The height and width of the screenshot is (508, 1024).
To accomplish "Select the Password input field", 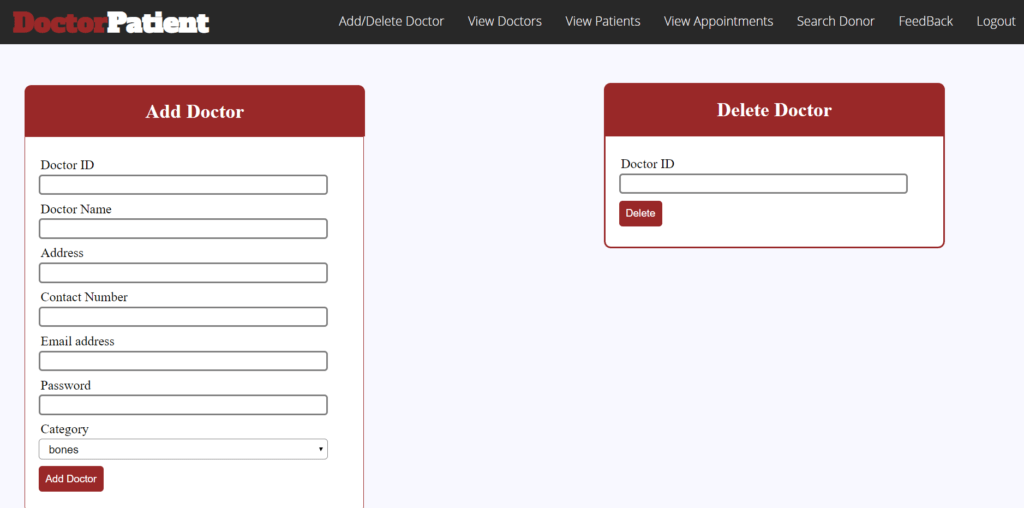I will (x=183, y=405).
